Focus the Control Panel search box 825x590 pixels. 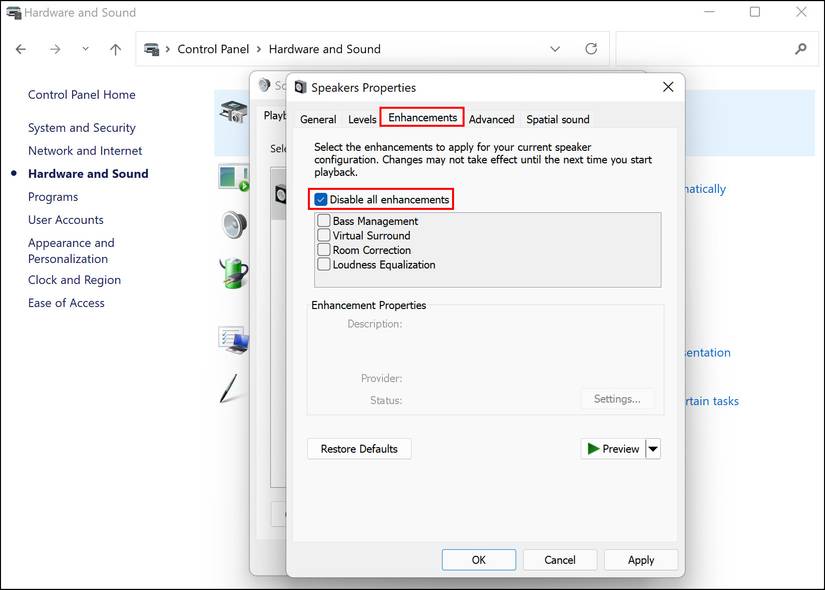[716, 49]
